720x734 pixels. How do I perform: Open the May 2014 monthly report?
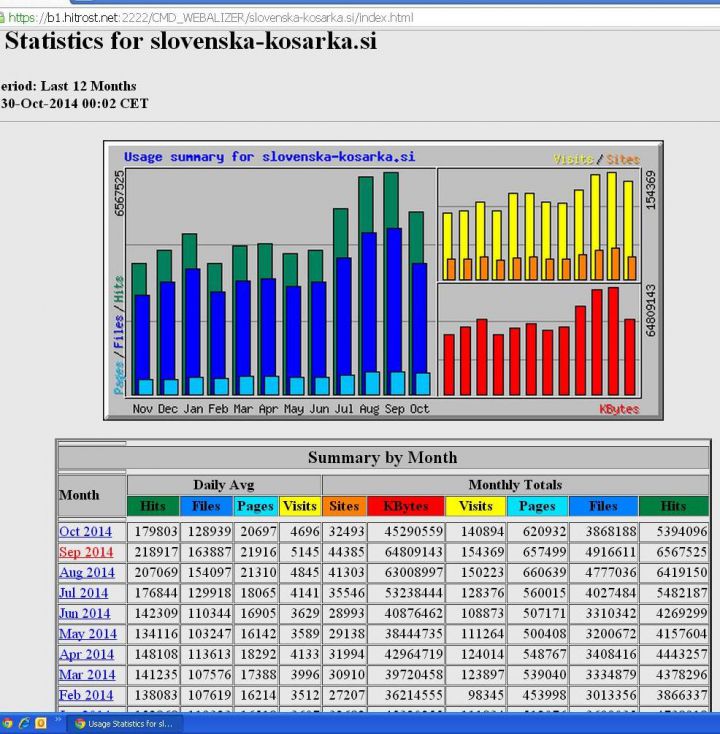pyautogui.click(x=88, y=634)
